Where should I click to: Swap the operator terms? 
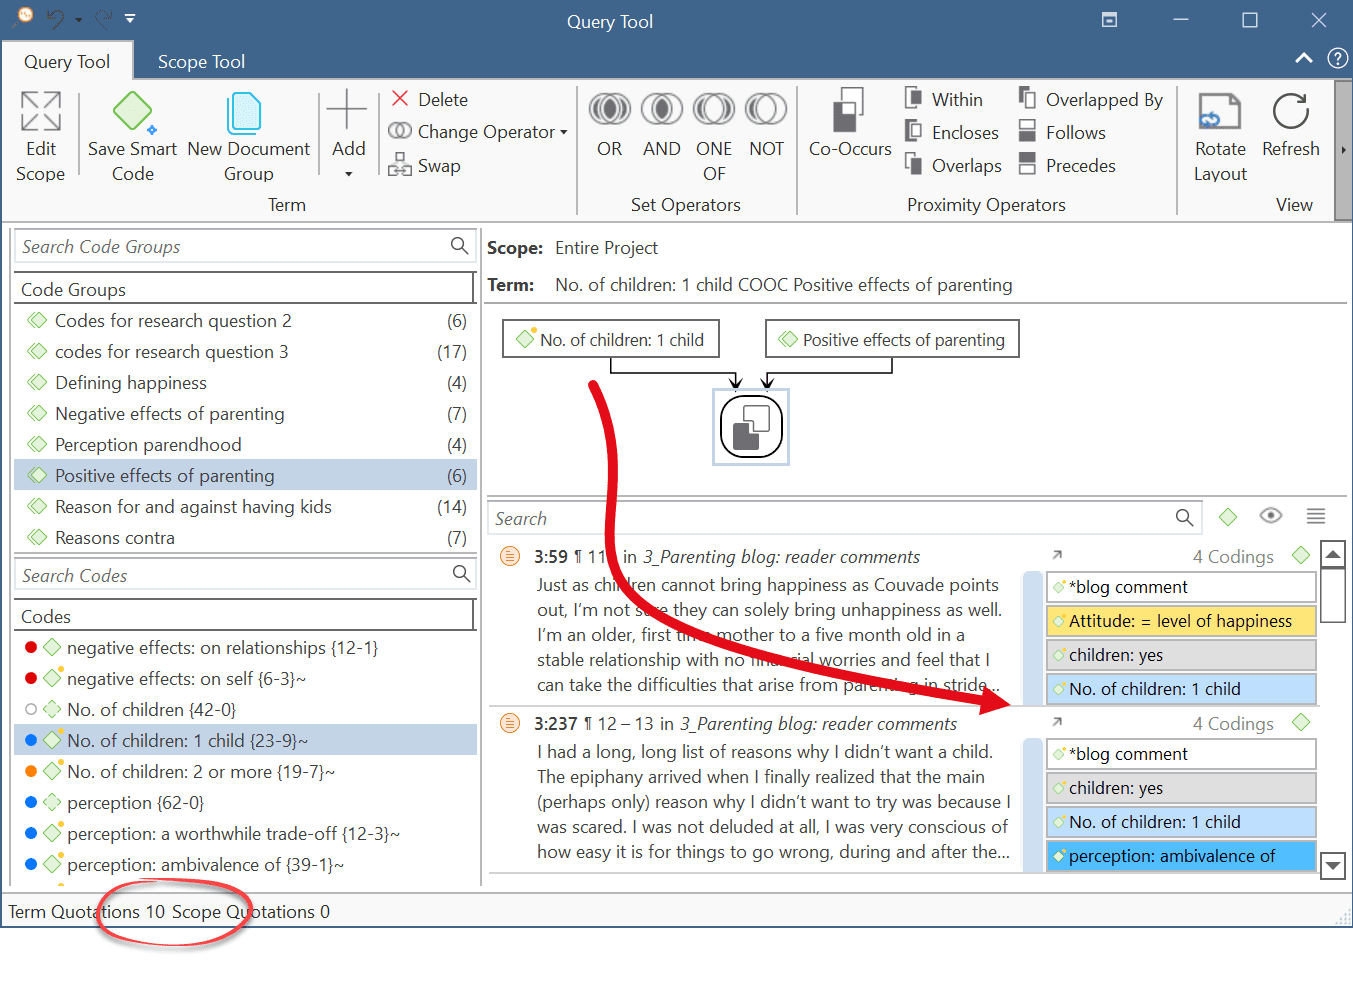(x=425, y=165)
